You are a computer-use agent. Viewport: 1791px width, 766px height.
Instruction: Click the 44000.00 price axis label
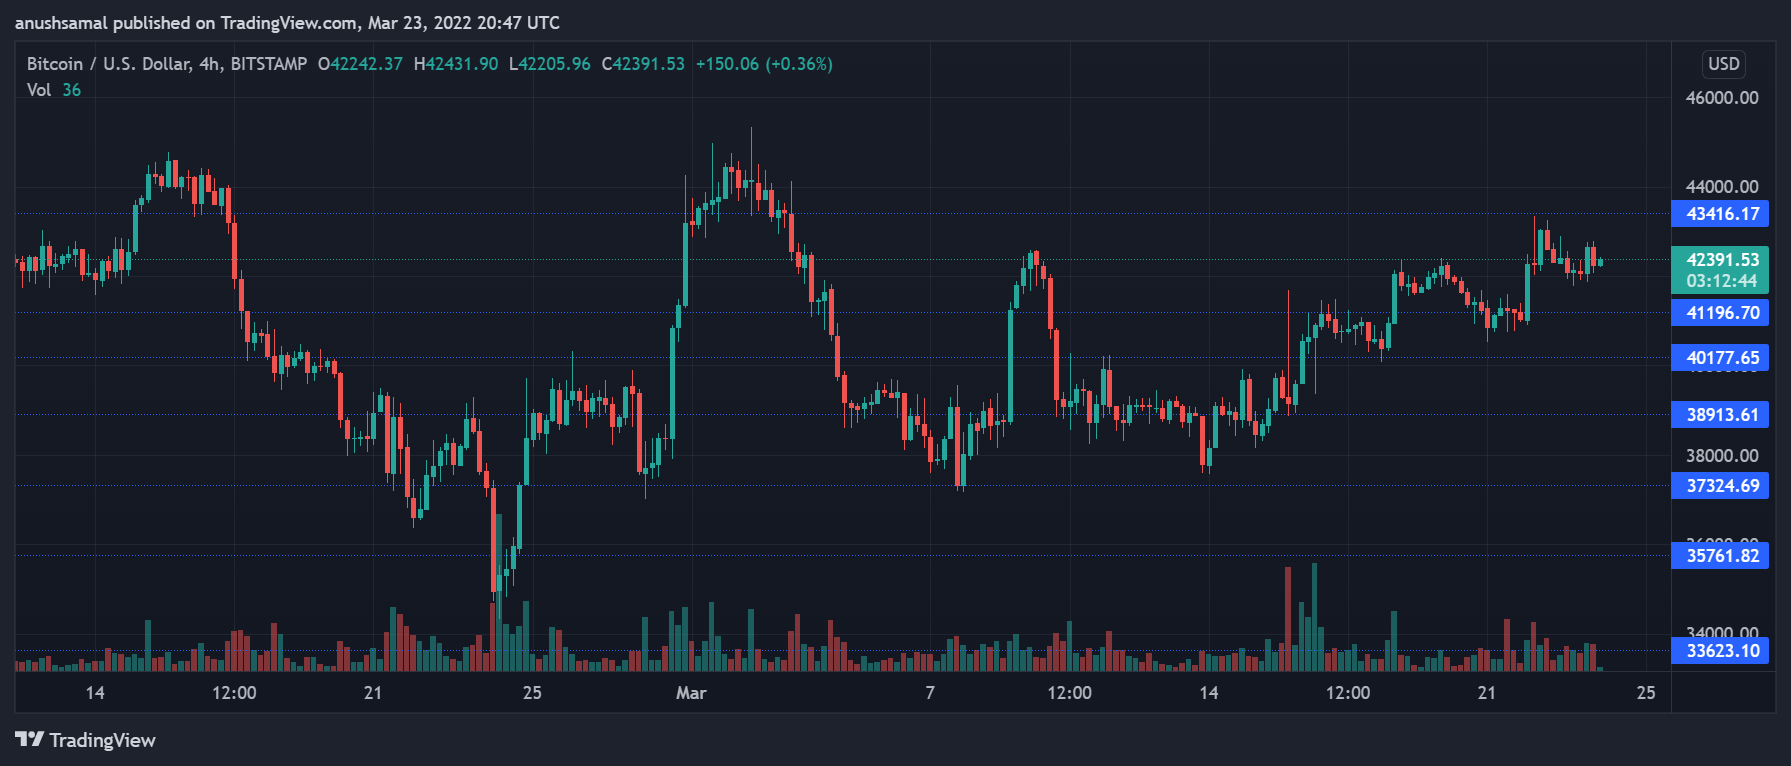[x=1721, y=187]
